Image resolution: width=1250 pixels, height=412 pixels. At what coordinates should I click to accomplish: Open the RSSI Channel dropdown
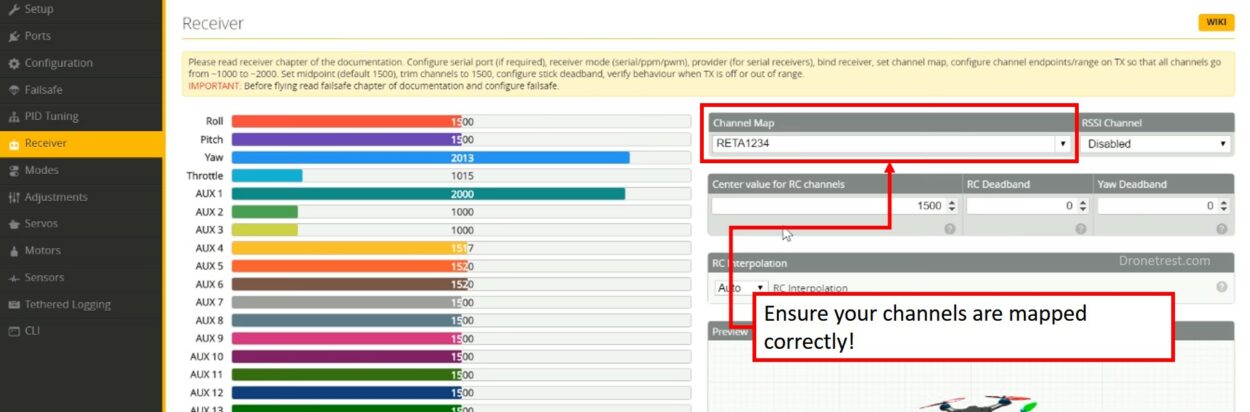point(1156,144)
